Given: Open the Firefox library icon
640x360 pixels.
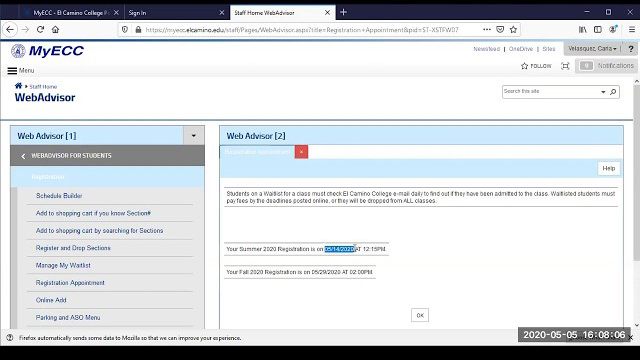Looking at the screenshot, I should pos(582,29).
